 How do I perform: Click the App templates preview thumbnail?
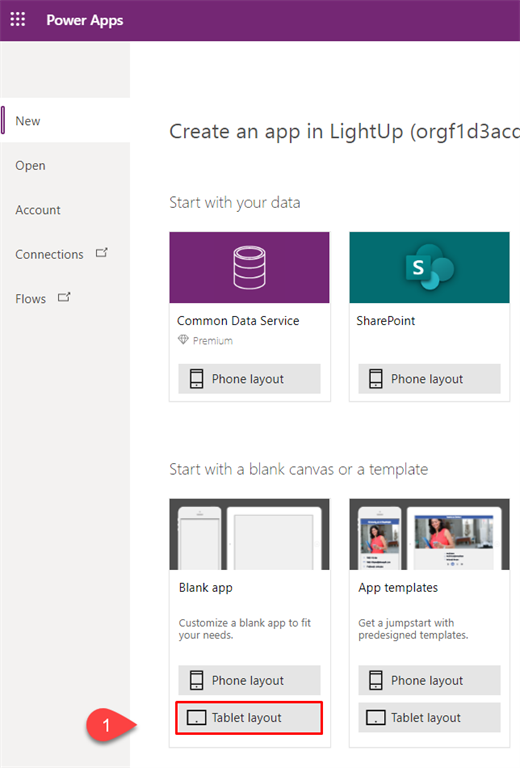pyautogui.click(x=429, y=534)
